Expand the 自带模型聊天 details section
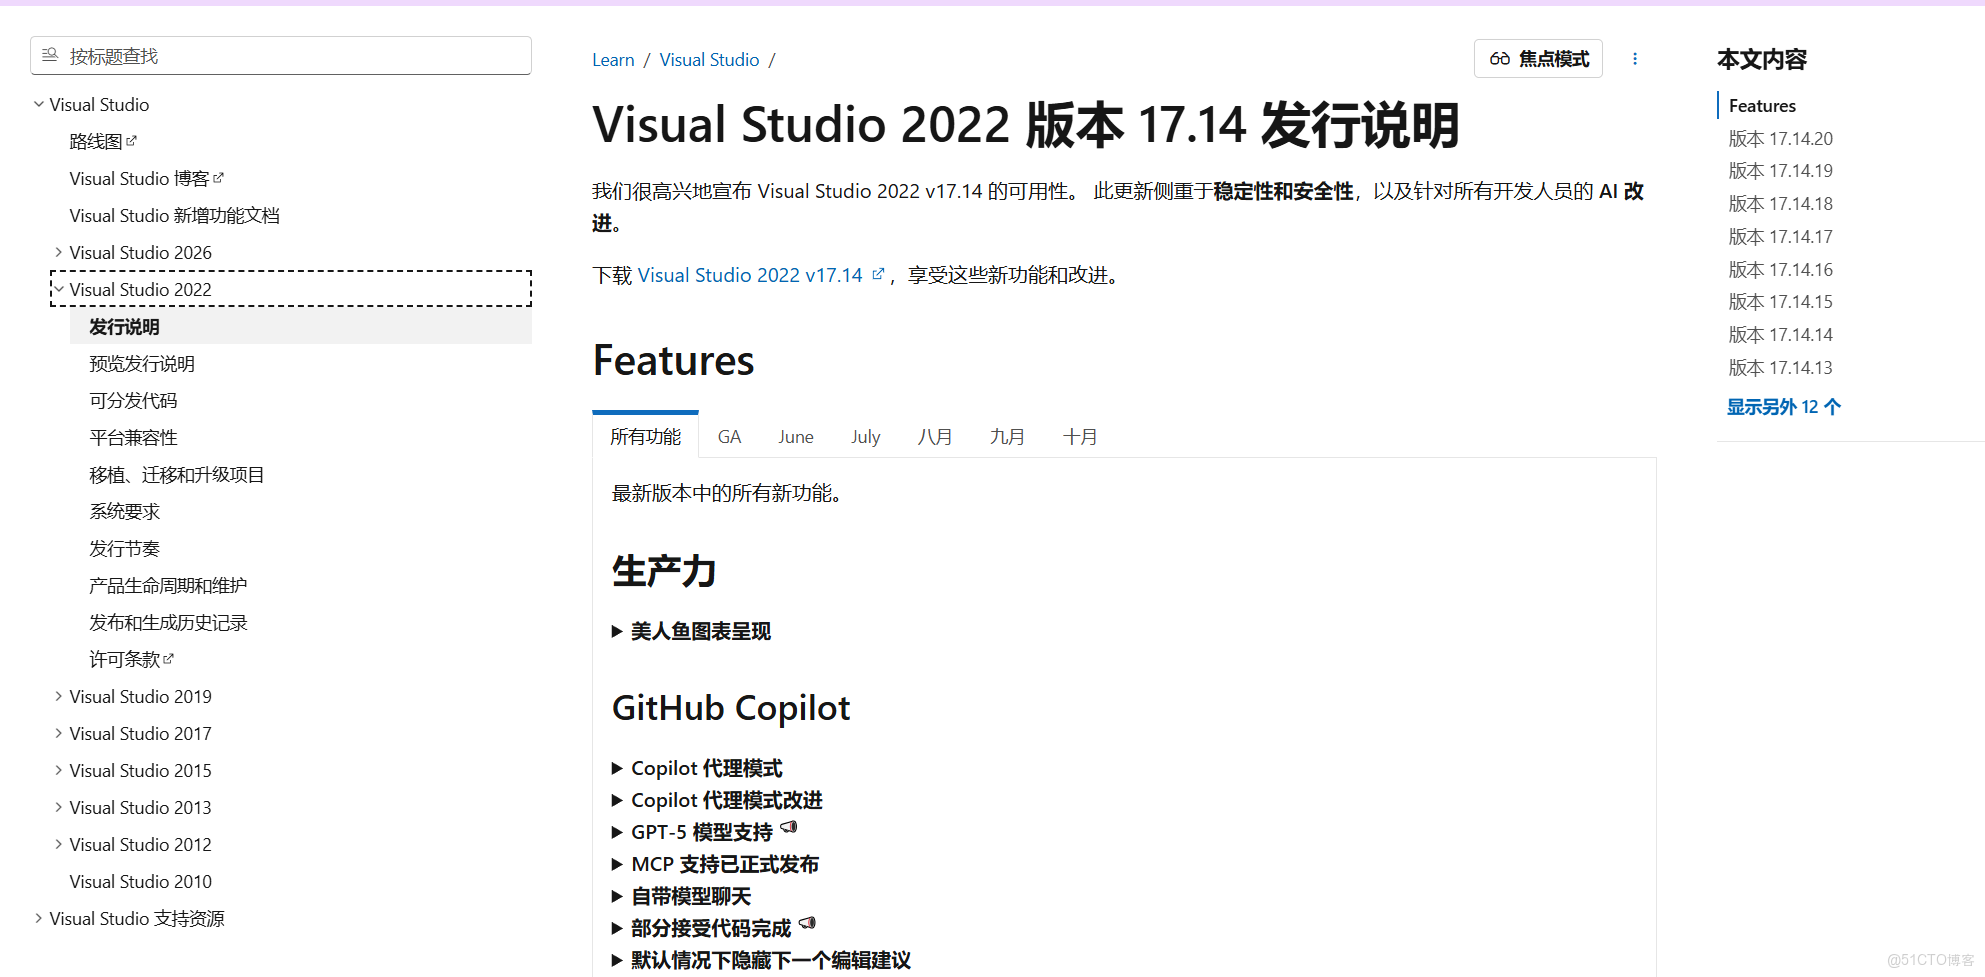 click(681, 896)
